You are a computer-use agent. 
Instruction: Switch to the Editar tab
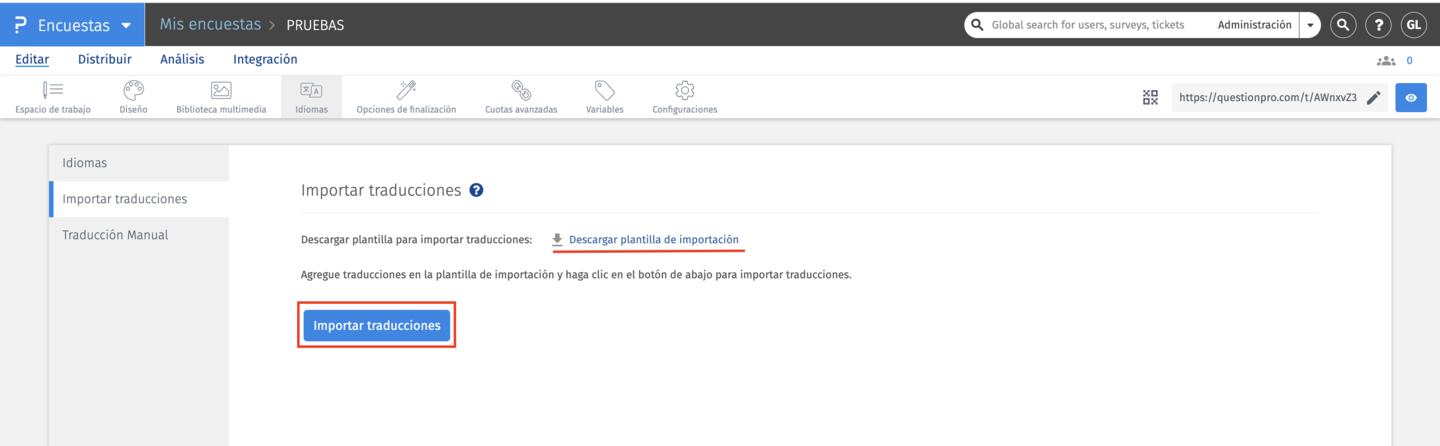click(x=32, y=60)
